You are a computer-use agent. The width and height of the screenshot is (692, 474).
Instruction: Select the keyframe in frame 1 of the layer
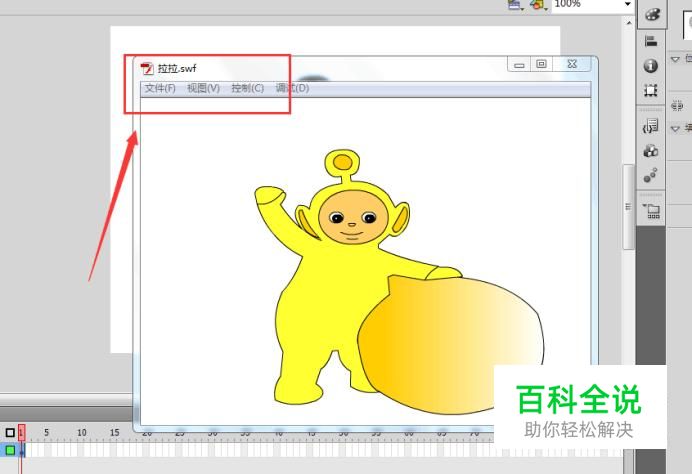click(x=22, y=450)
